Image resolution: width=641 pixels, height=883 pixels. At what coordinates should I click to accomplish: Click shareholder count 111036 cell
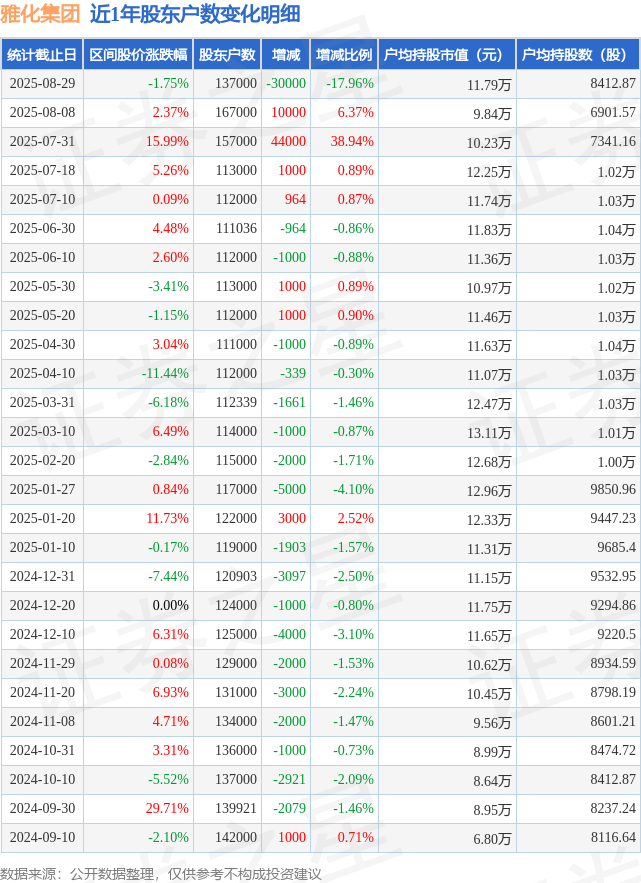[x=227, y=229]
